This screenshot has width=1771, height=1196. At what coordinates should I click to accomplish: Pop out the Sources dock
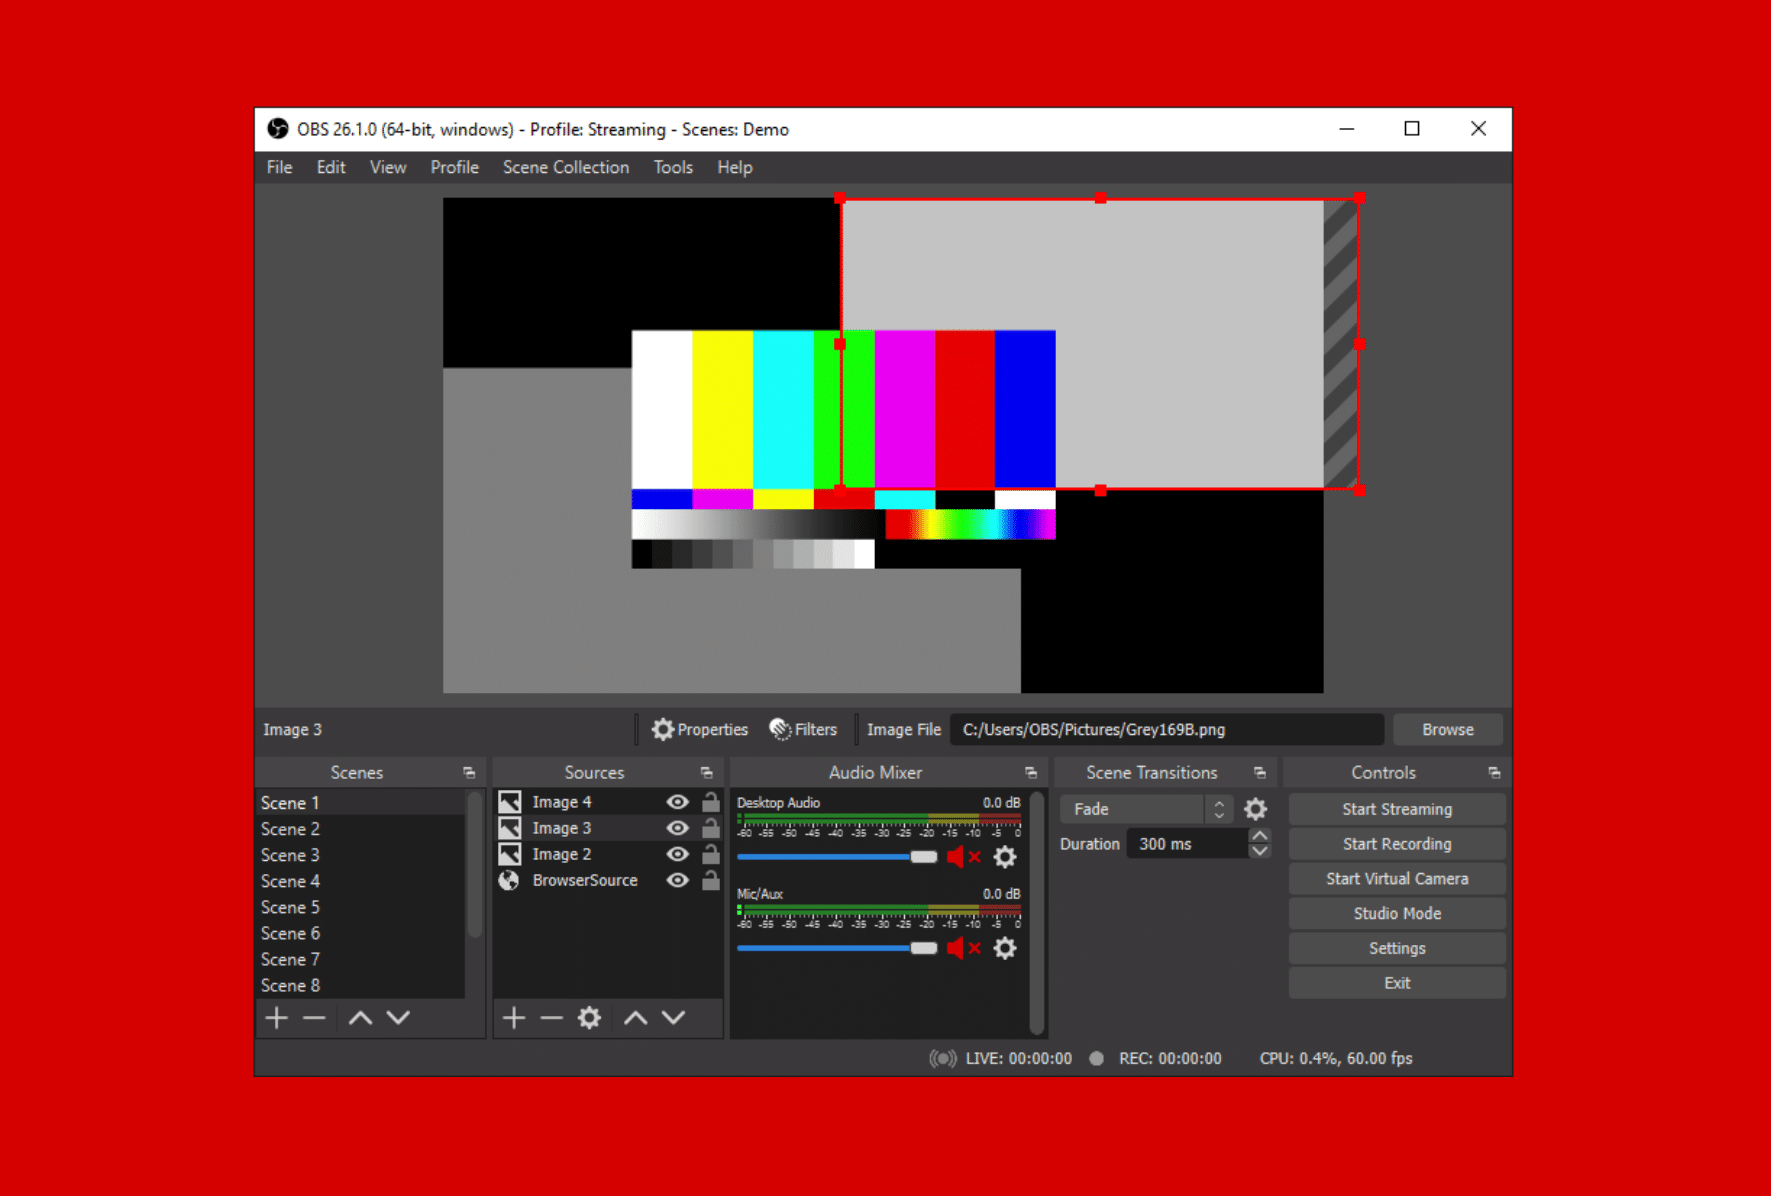pyautogui.click(x=707, y=773)
